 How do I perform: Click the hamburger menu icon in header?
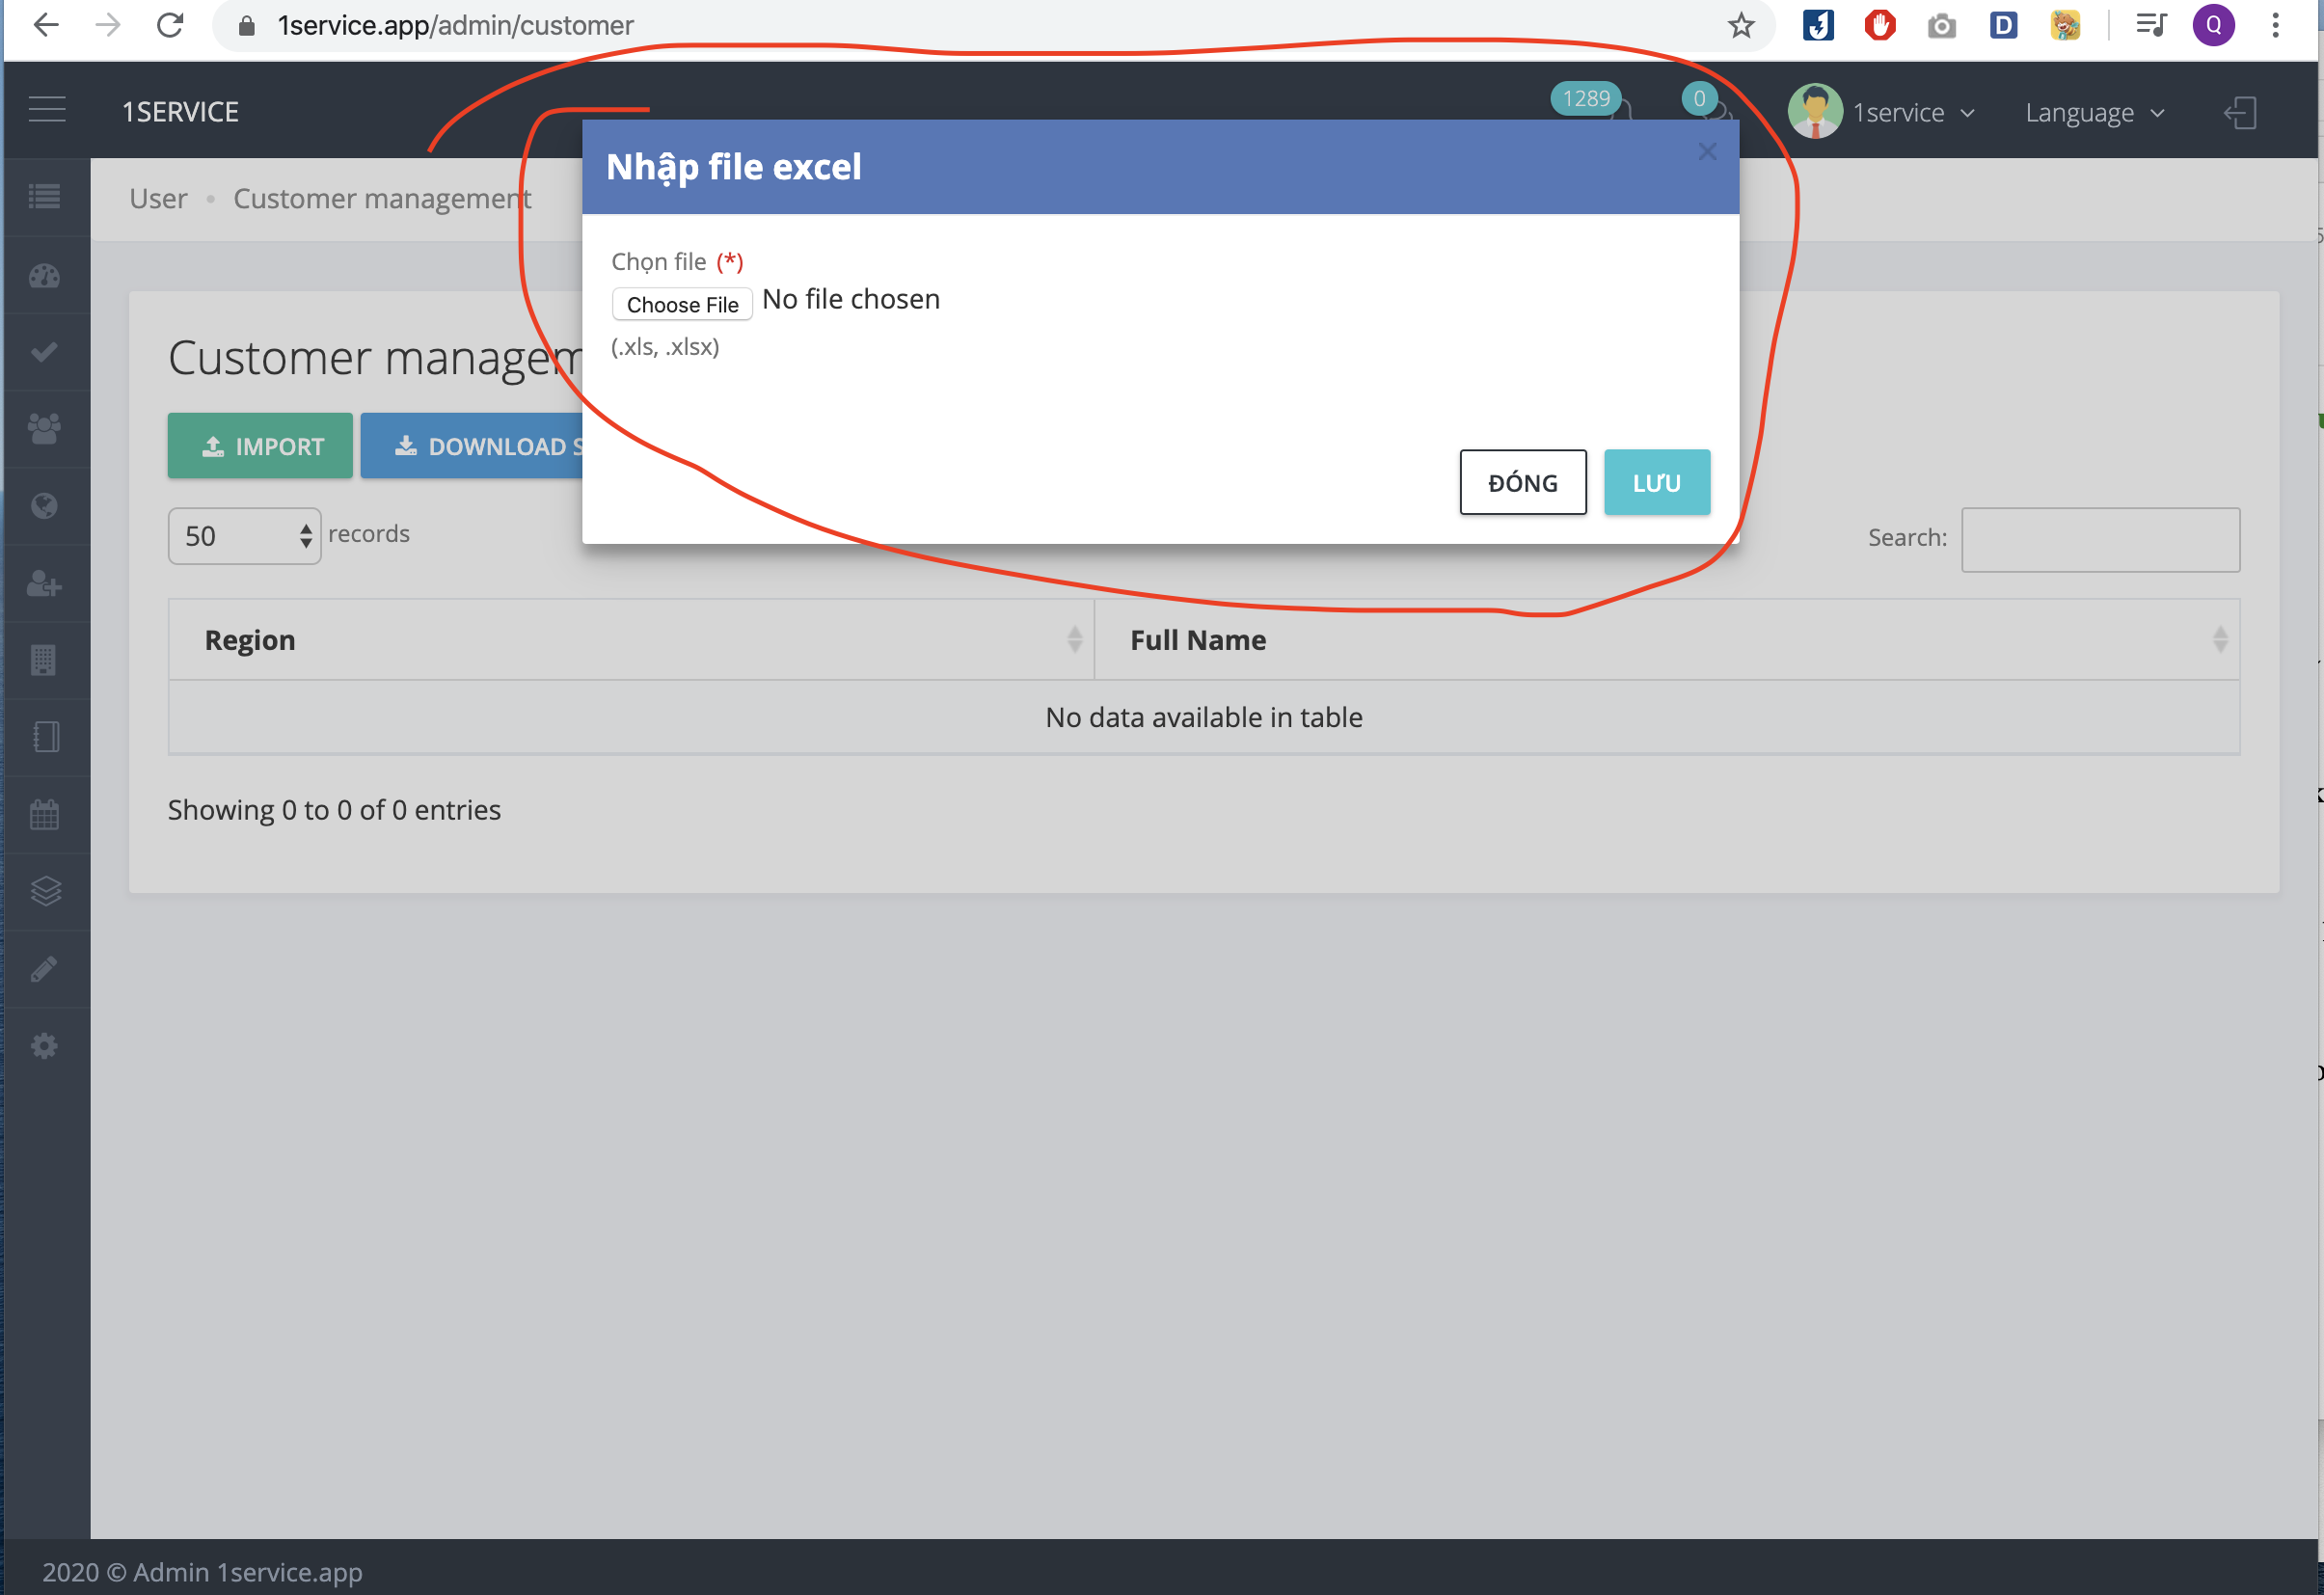click(x=47, y=110)
